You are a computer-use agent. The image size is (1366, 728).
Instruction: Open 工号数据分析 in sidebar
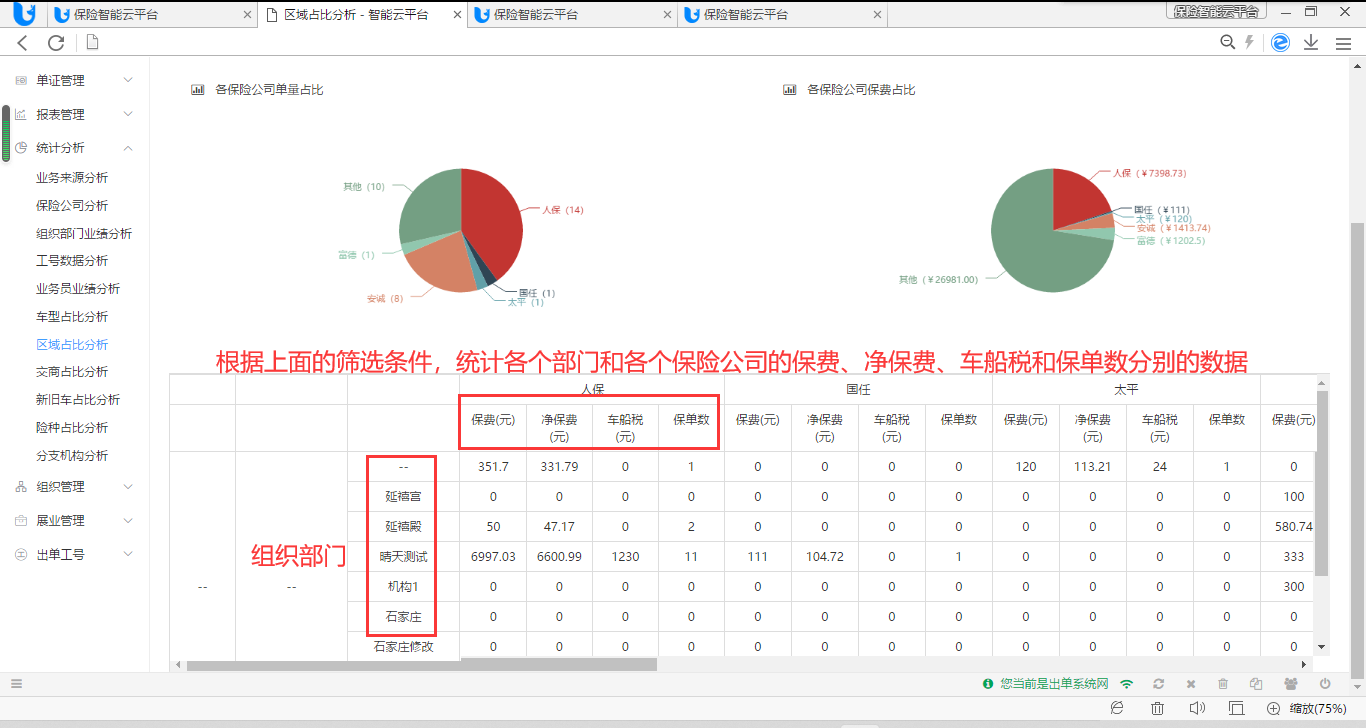(72, 261)
